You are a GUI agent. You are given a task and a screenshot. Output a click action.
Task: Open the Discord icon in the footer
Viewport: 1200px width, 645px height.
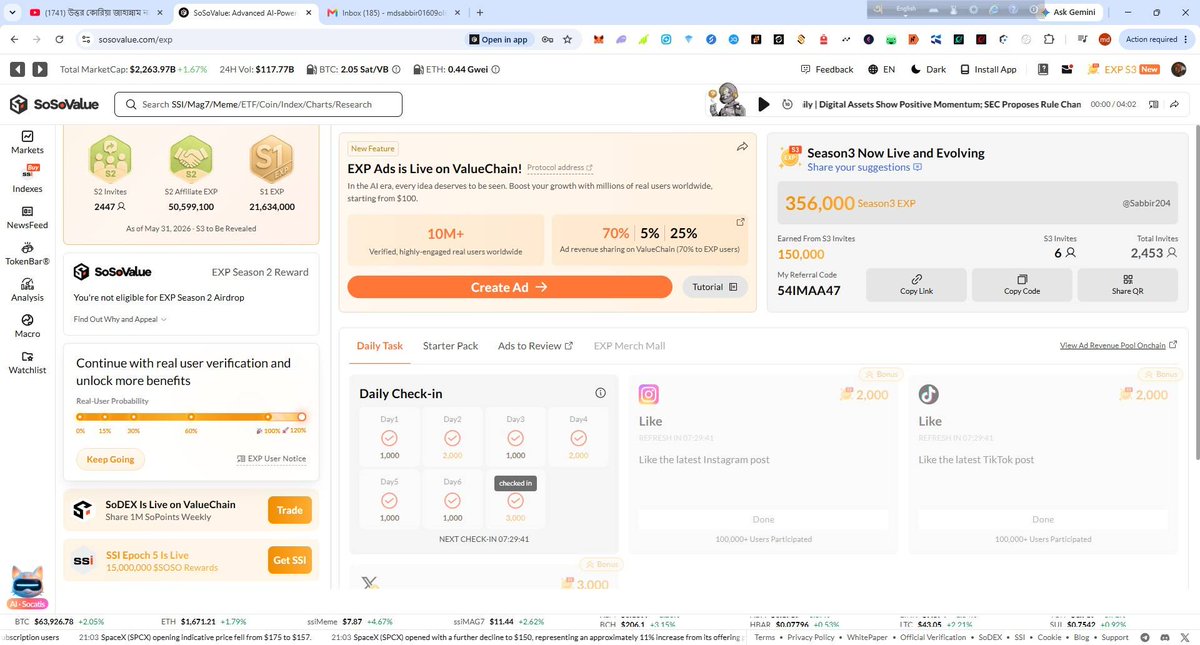[1165, 637]
